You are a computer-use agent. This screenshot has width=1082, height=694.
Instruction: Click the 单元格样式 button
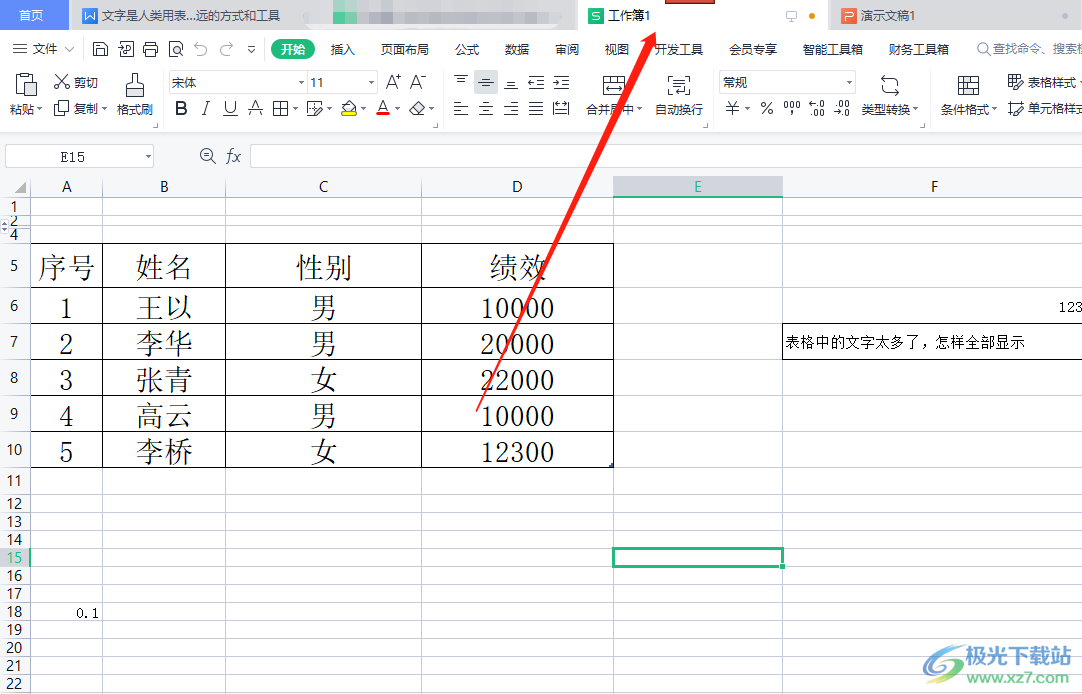pyautogui.click(x=1043, y=108)
